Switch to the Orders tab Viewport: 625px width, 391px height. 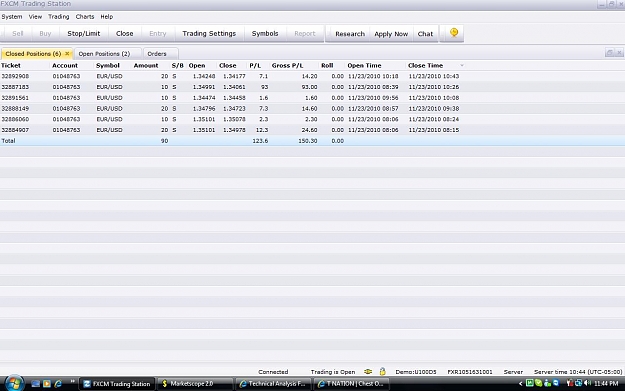tap(161, 53)
